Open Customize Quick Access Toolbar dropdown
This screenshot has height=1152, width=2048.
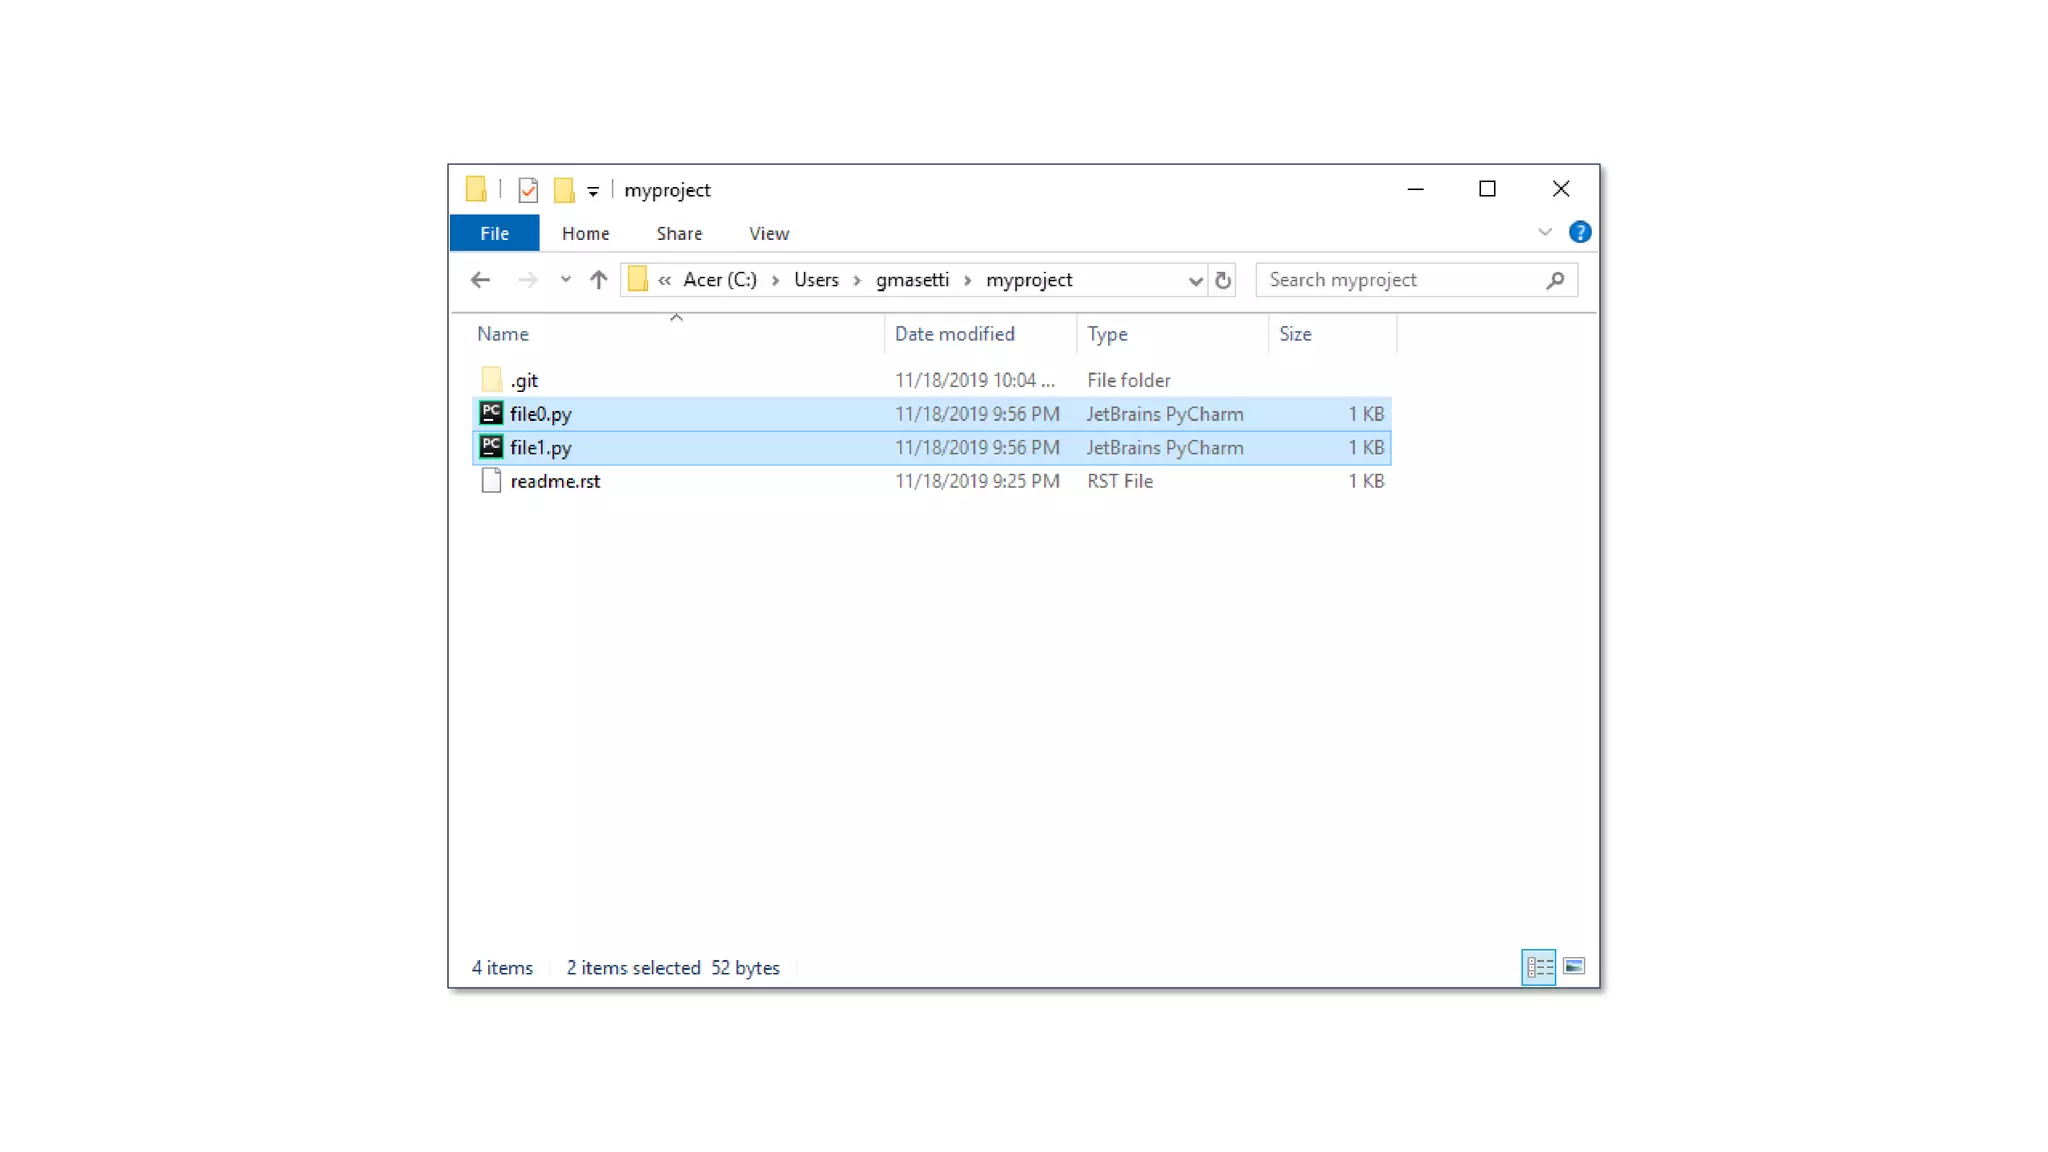(x=593, y=191)
